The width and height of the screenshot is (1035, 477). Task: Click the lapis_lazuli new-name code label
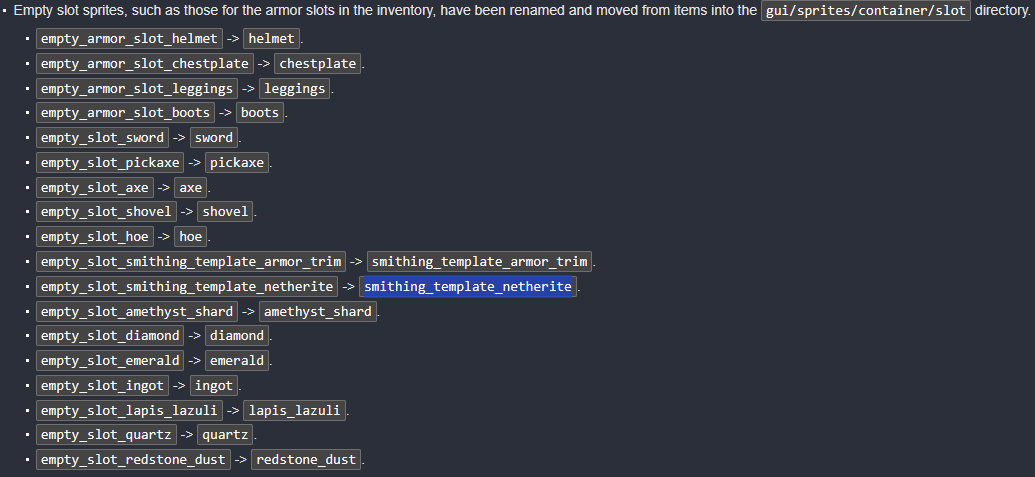pos(295,410)
